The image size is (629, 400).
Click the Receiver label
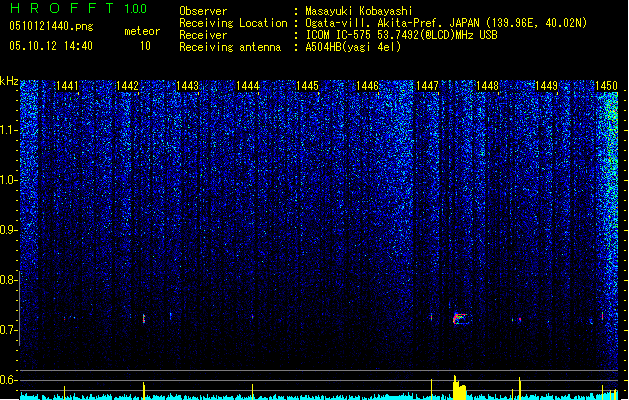pos(203,35)
